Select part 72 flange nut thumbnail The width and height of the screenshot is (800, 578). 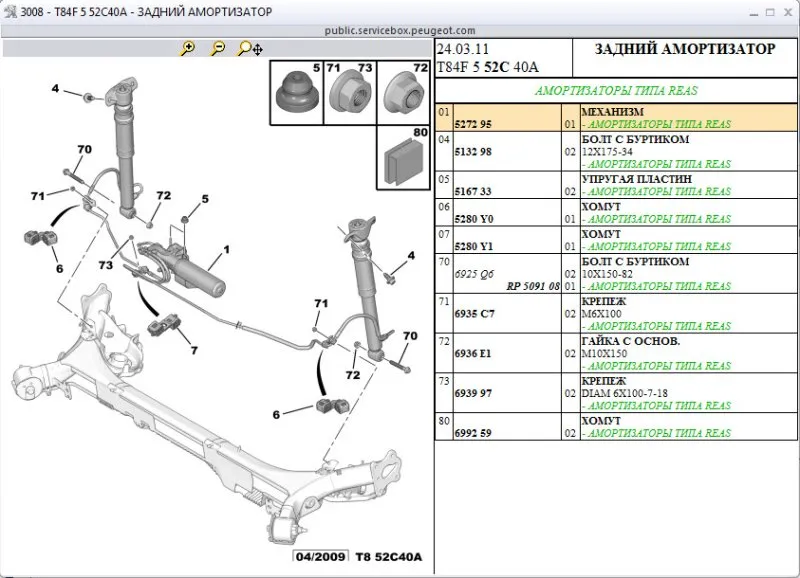403,93
